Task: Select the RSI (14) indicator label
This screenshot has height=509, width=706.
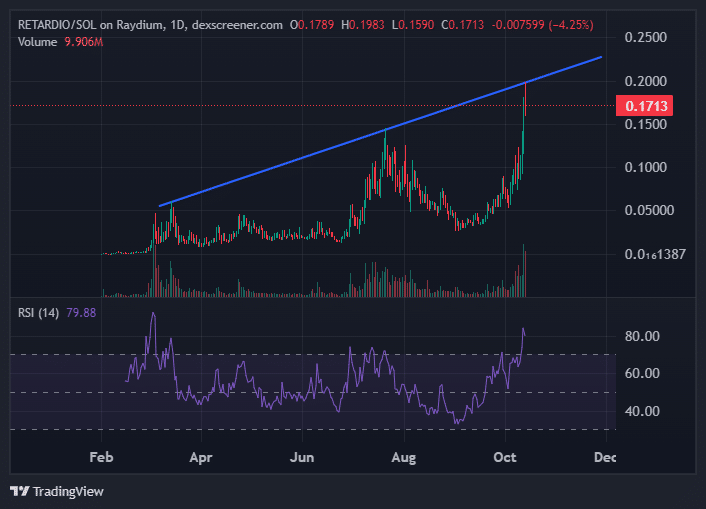Action: (x=39, y=313)
